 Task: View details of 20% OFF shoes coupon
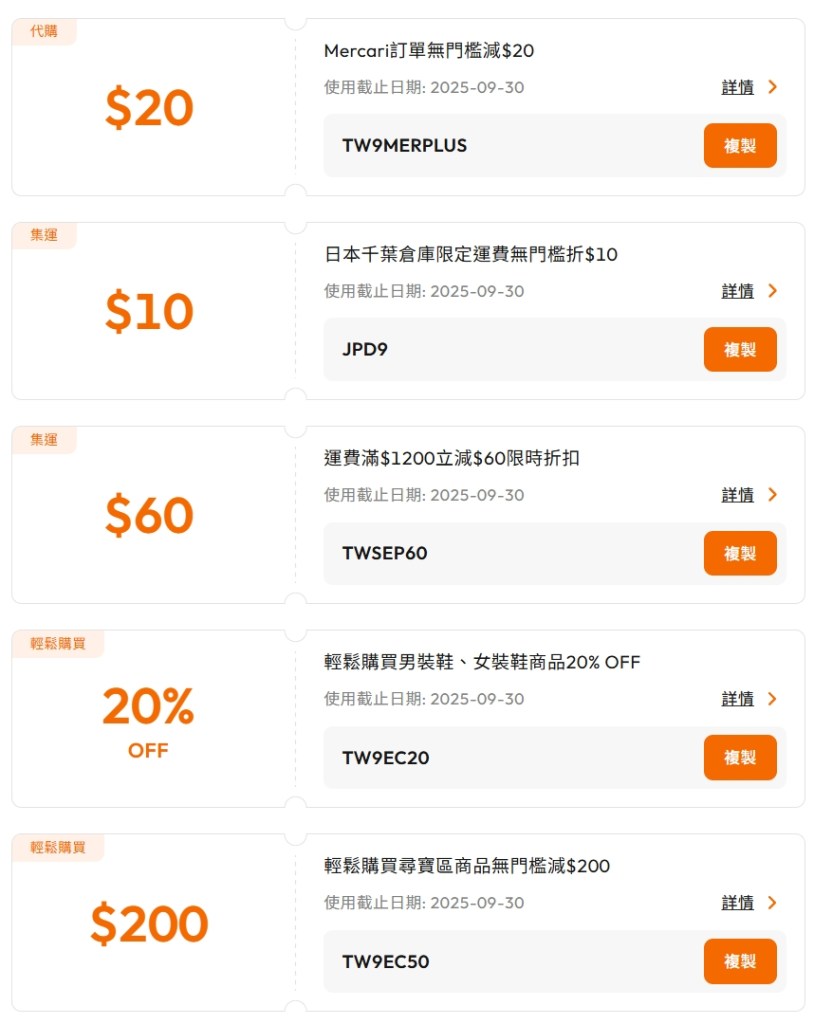click(x=738, y=699)
